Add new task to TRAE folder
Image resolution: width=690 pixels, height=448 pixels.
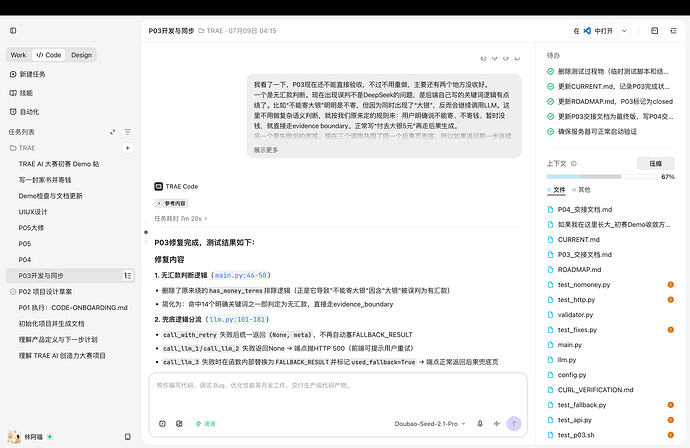coord(128,148)
